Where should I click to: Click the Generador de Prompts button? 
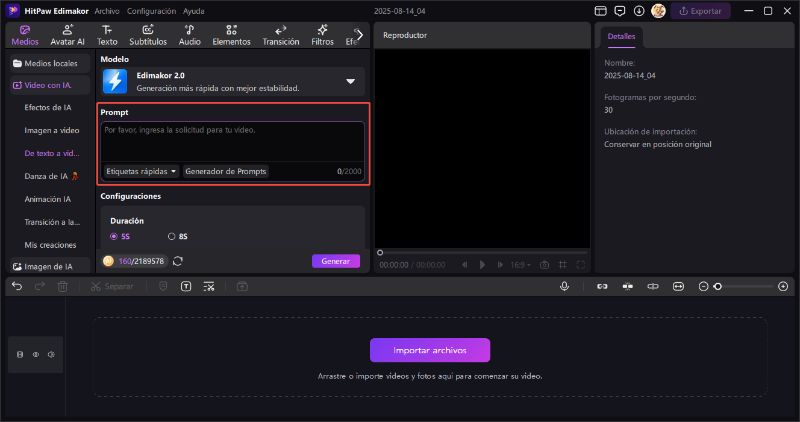coord(226,171)
